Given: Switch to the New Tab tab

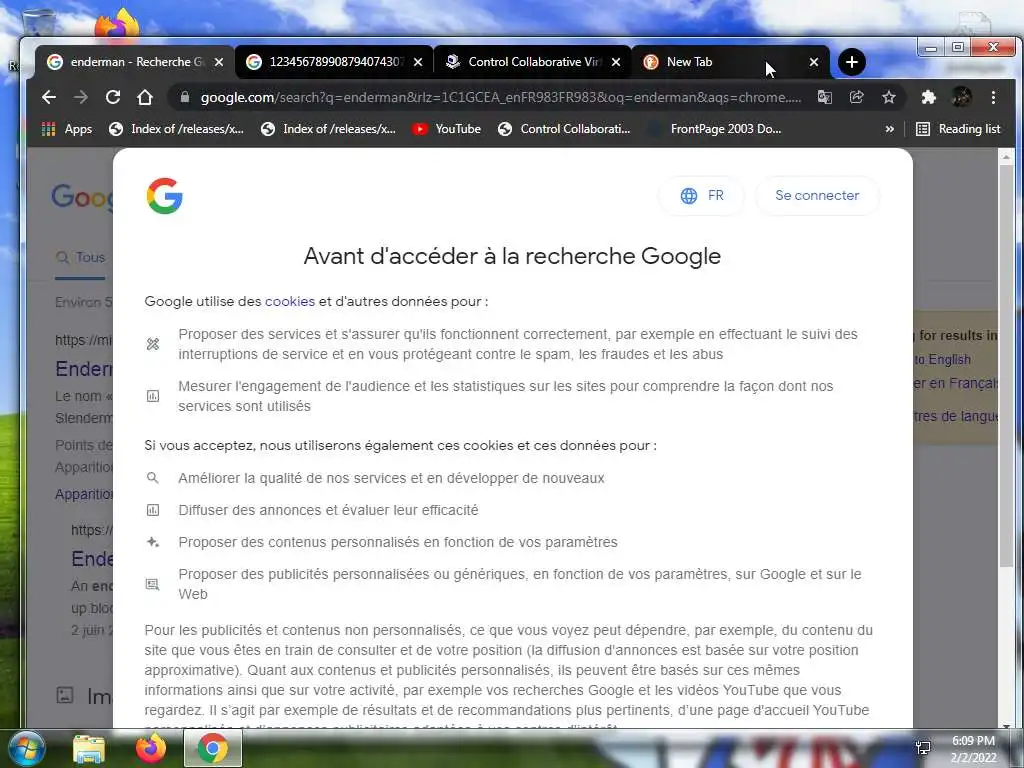Looking at the screenshot, I should pos(730,62).
